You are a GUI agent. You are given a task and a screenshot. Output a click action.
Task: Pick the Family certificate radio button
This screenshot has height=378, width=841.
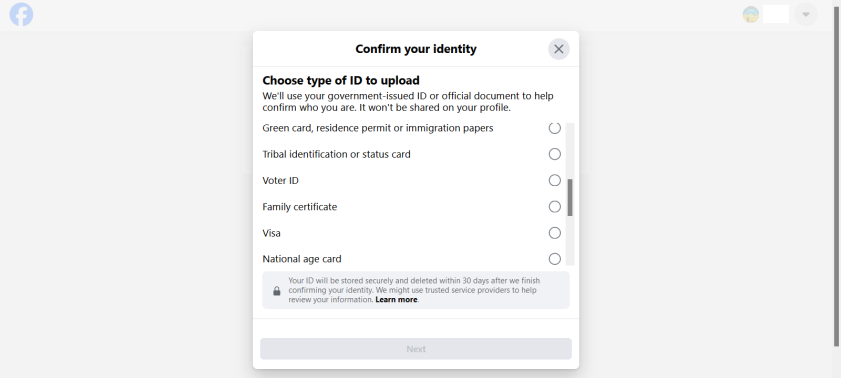(555, 207)
